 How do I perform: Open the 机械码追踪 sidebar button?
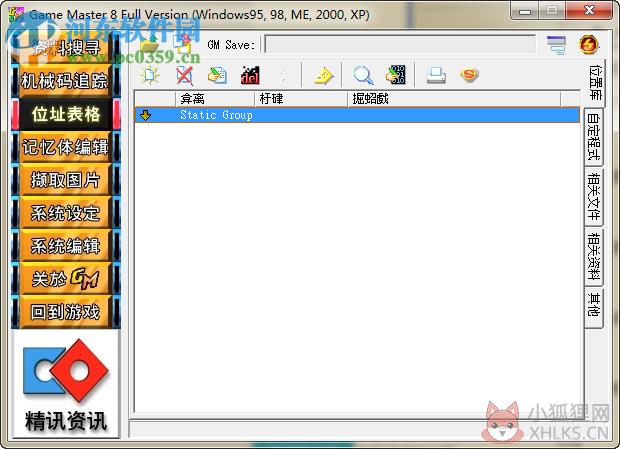[65, 81]
